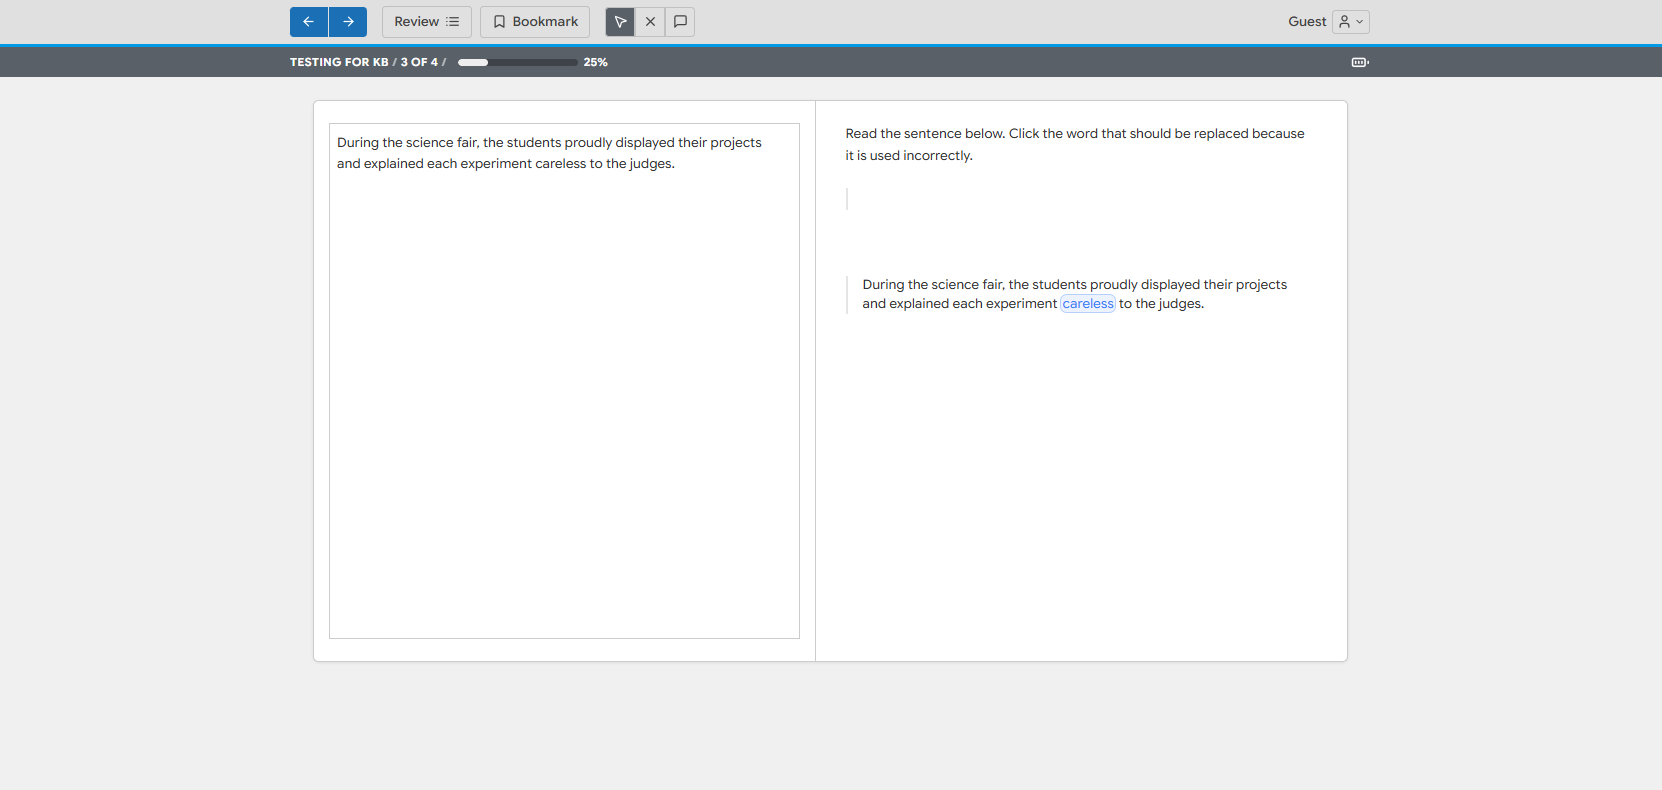Click the word 'projects' in answer sentence

[1261, 285]
